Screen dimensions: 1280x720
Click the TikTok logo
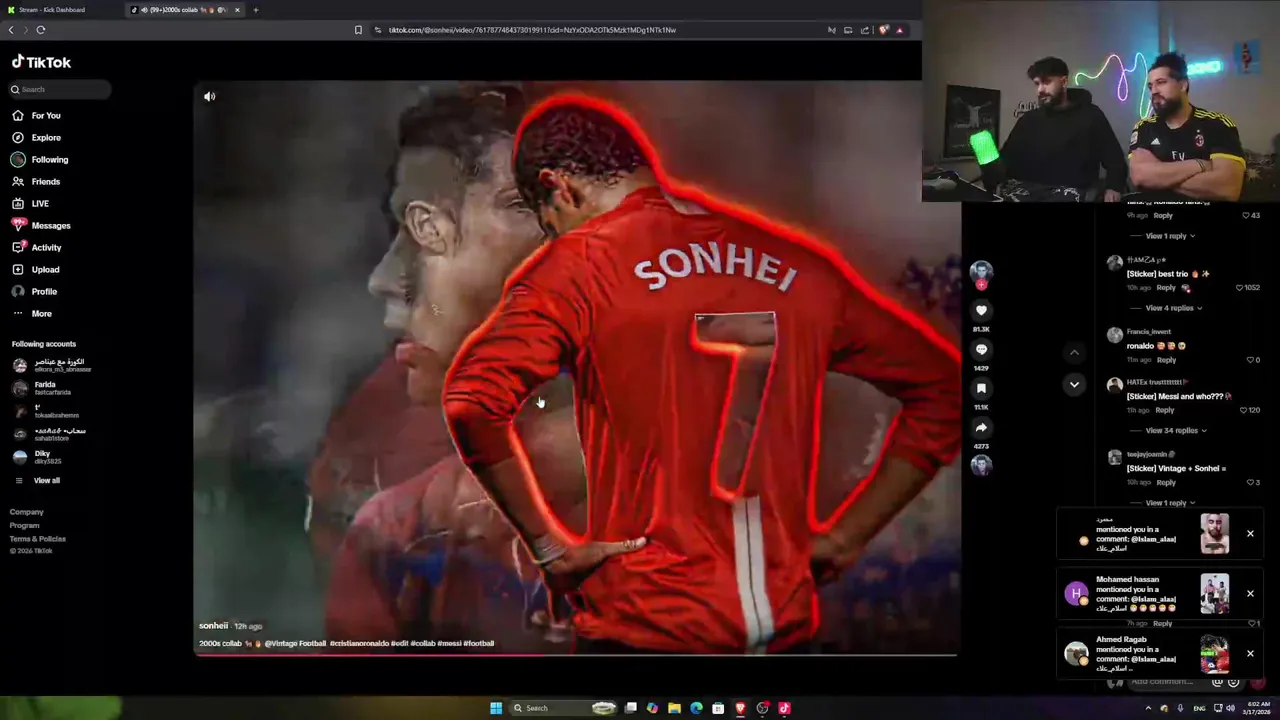(x=41, y=62)
